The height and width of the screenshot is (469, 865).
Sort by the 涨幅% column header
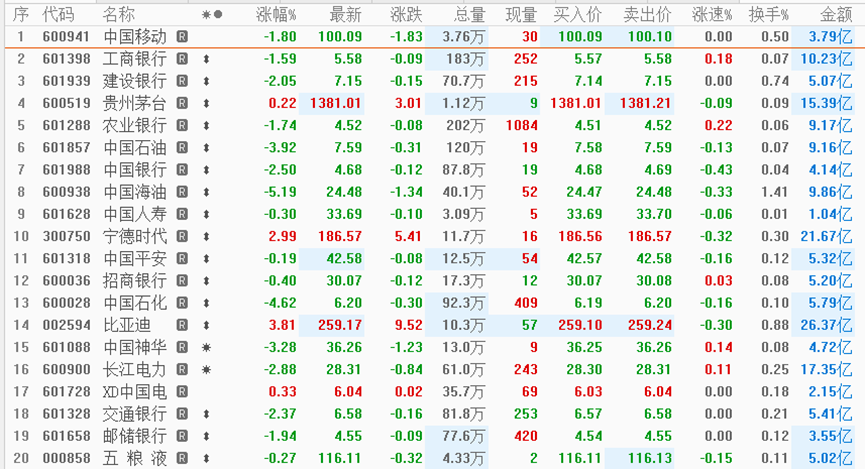point(276,14)
